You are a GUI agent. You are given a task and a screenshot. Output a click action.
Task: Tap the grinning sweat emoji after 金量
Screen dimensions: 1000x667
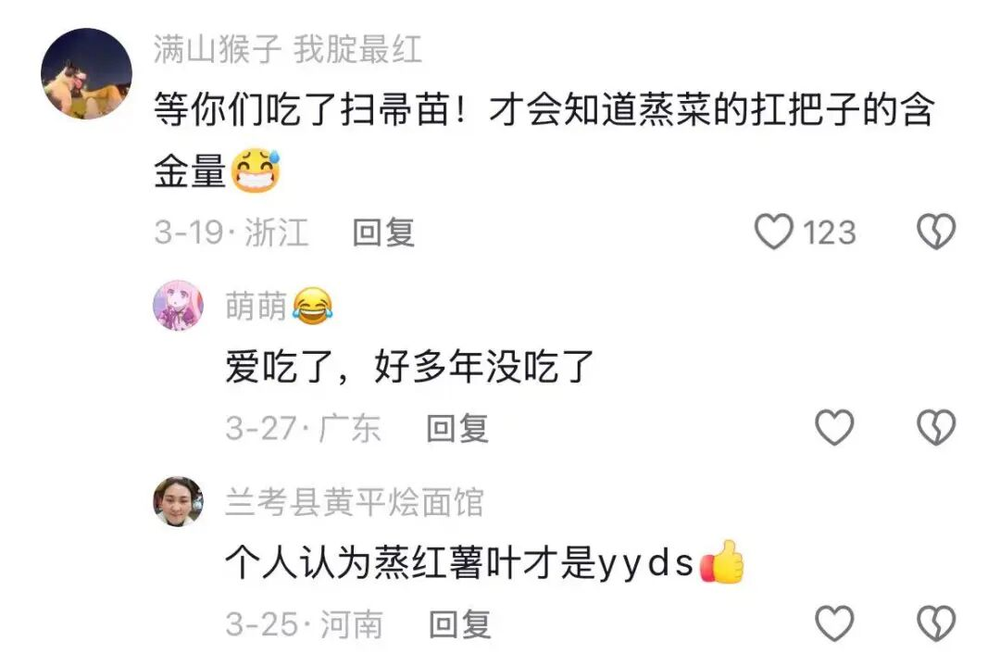tap(256, 170)
